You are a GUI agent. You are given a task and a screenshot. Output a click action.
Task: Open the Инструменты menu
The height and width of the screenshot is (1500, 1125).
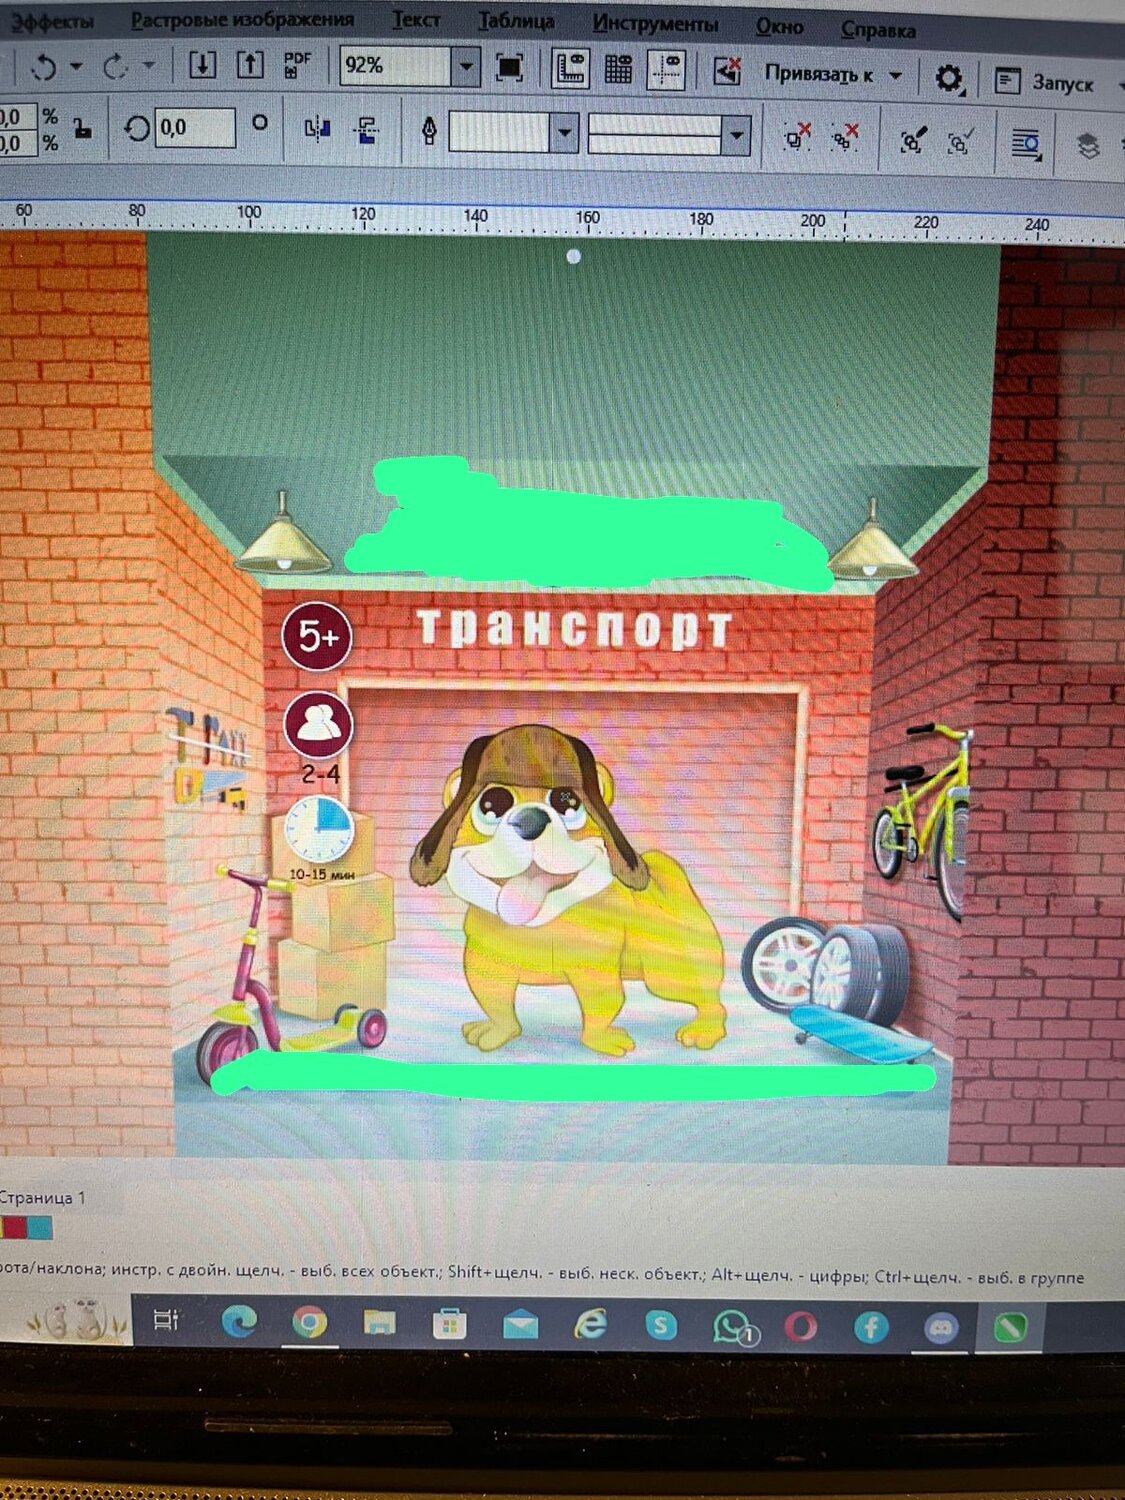pyautogui.click(x=655, y=23)
